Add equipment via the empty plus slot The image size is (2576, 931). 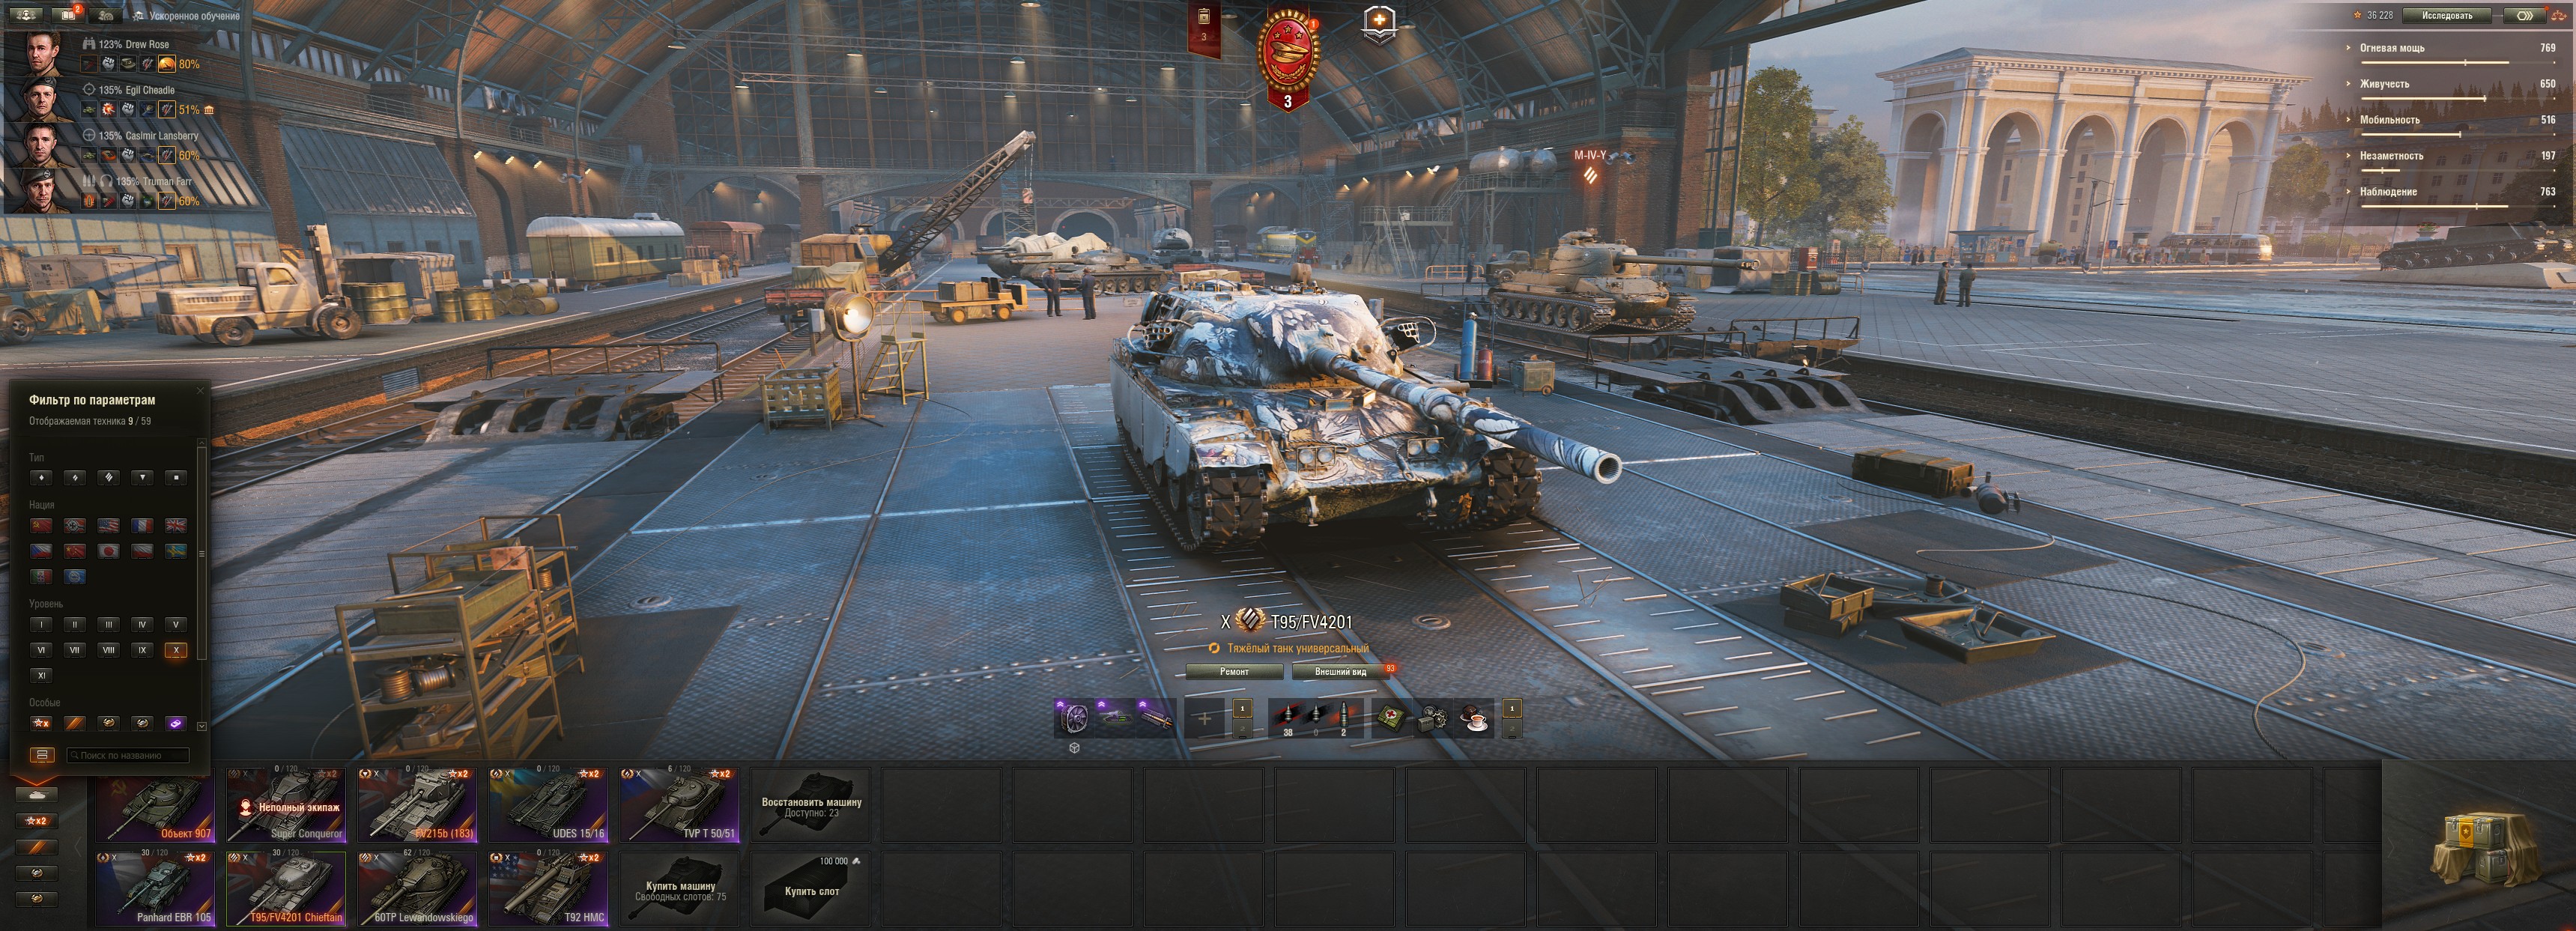(1204, 718)
